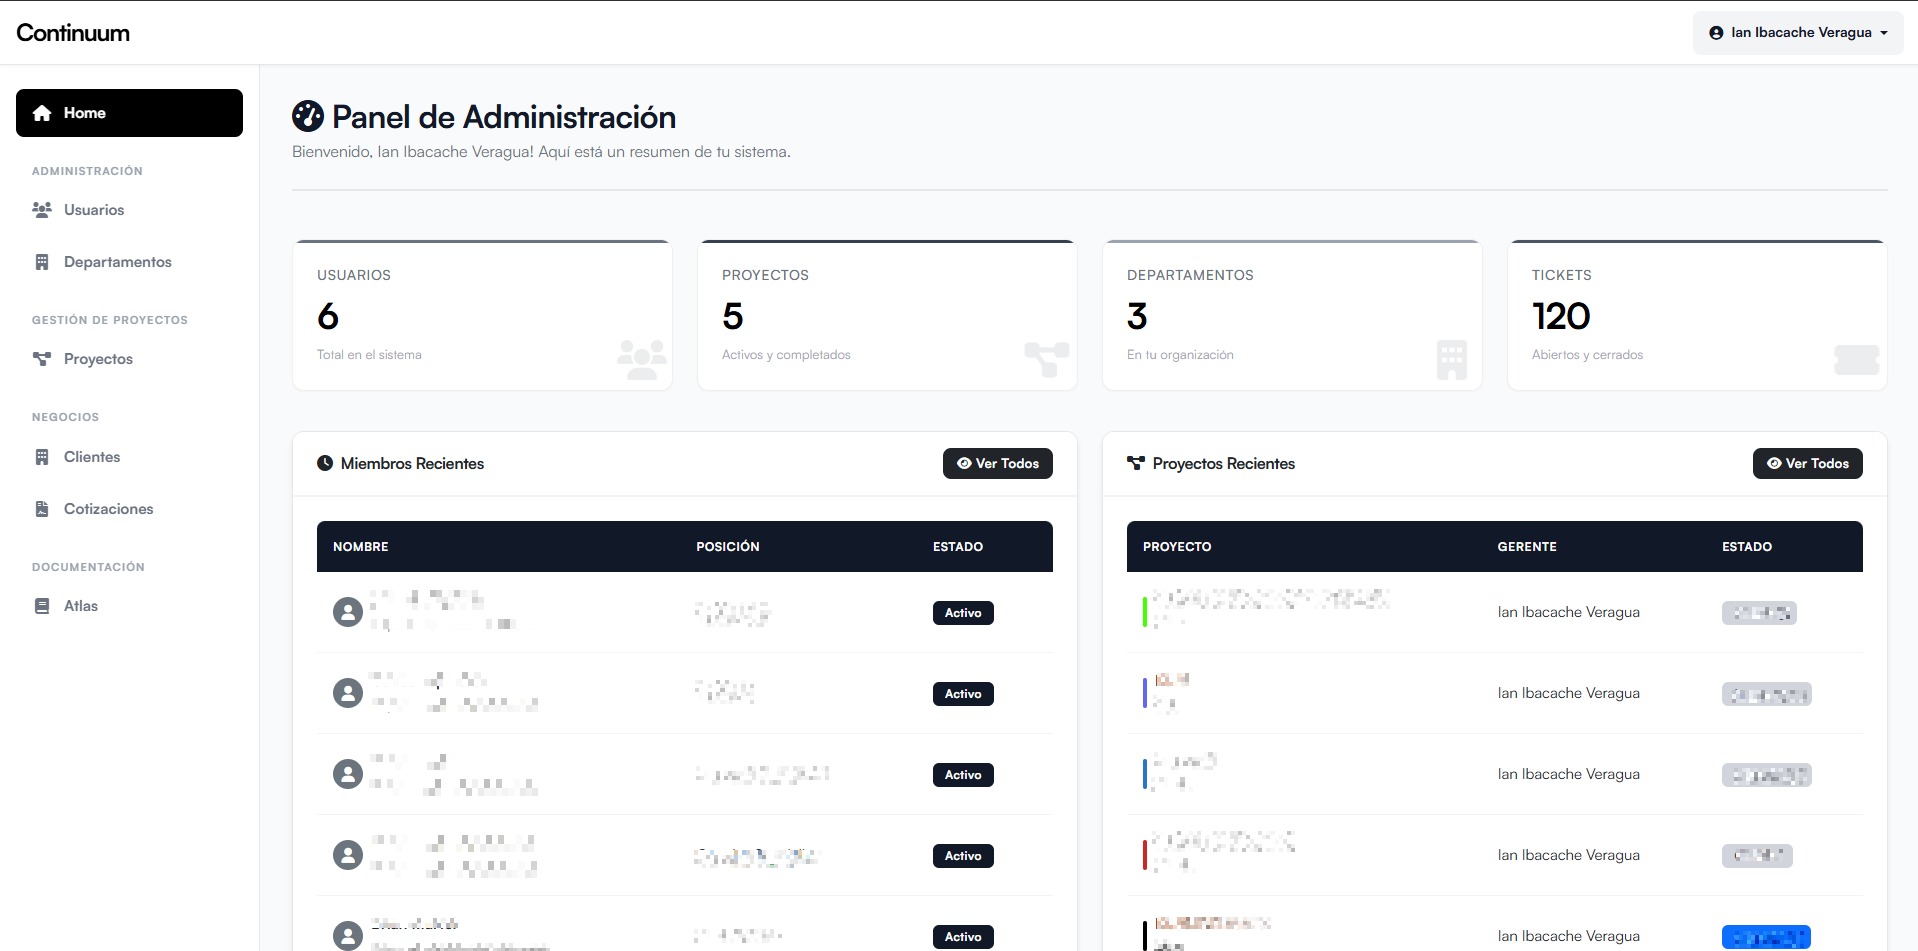
Task: Click gerente name in purple-bar project row
Action: tap(1568, 693)
